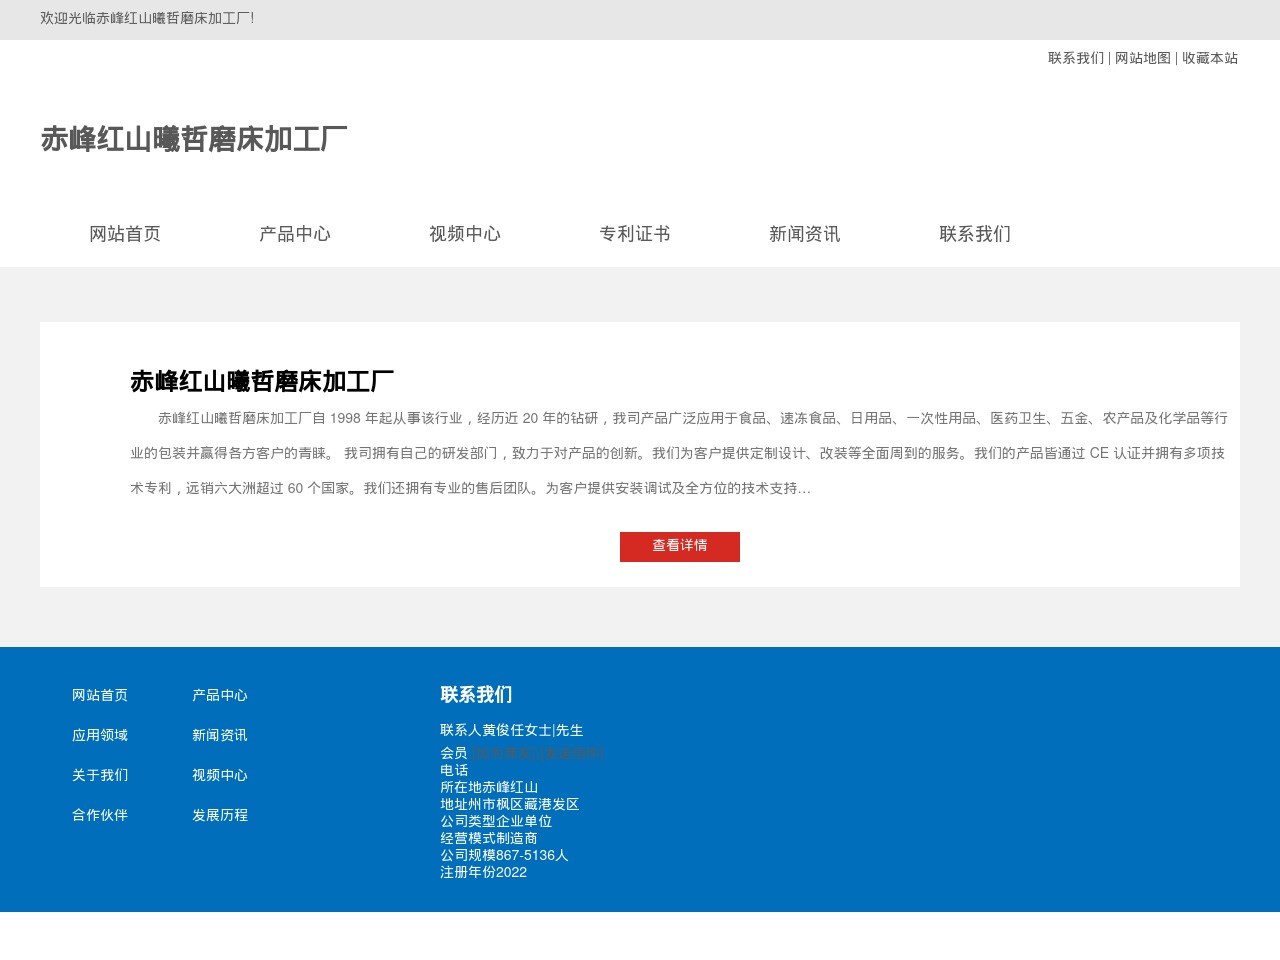Click the 注册年份2022 line
The image size is (1280, 960).
(483, 872)
